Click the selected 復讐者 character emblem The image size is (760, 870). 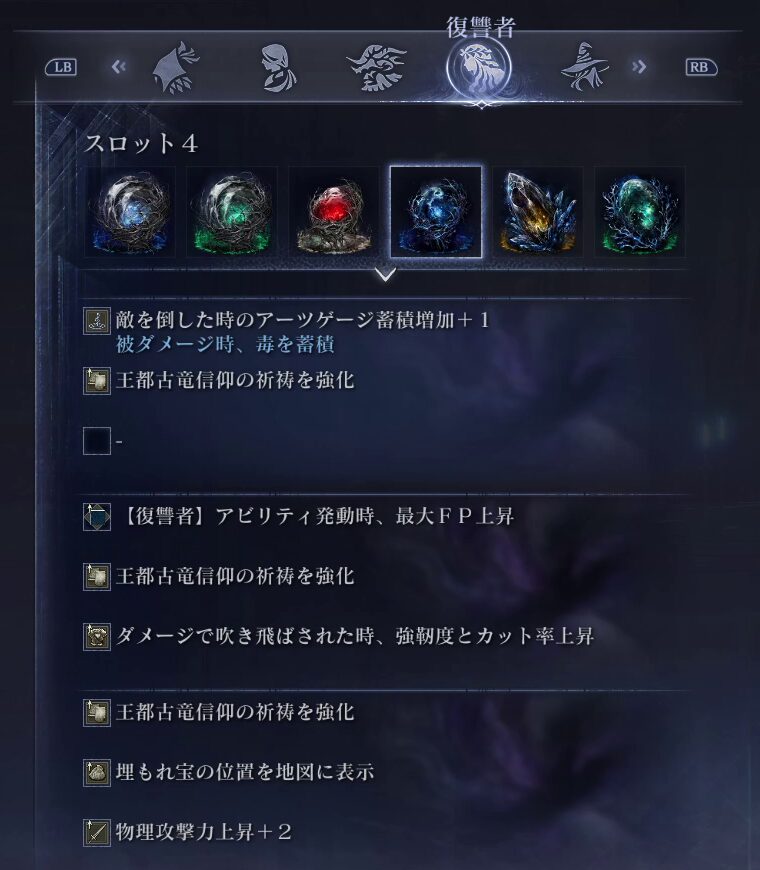pos(479,68)
